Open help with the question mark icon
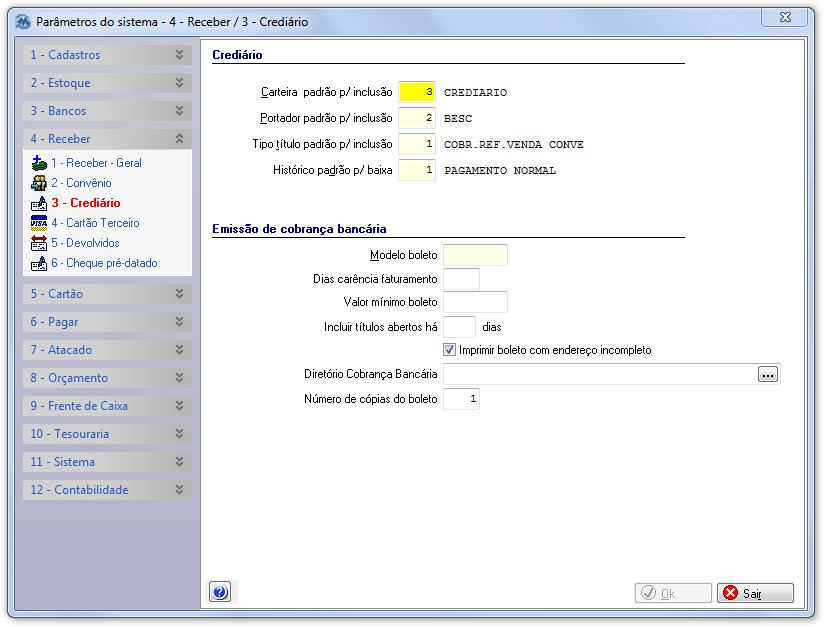The height and width of the screenshot is (627, 825). coord(220,592)
